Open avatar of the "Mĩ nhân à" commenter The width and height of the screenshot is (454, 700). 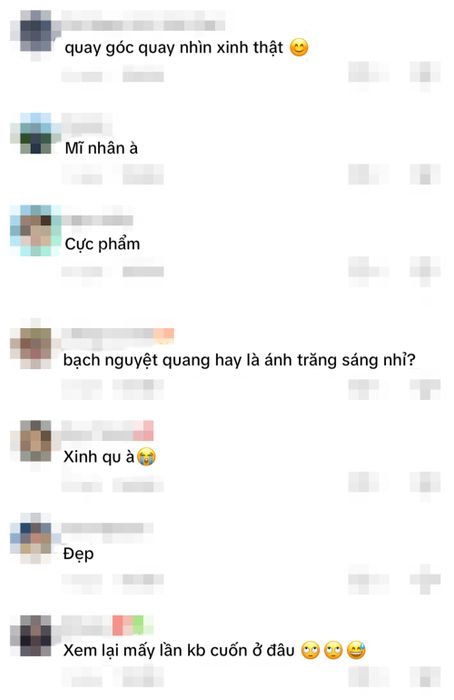(x=36, y=133)
